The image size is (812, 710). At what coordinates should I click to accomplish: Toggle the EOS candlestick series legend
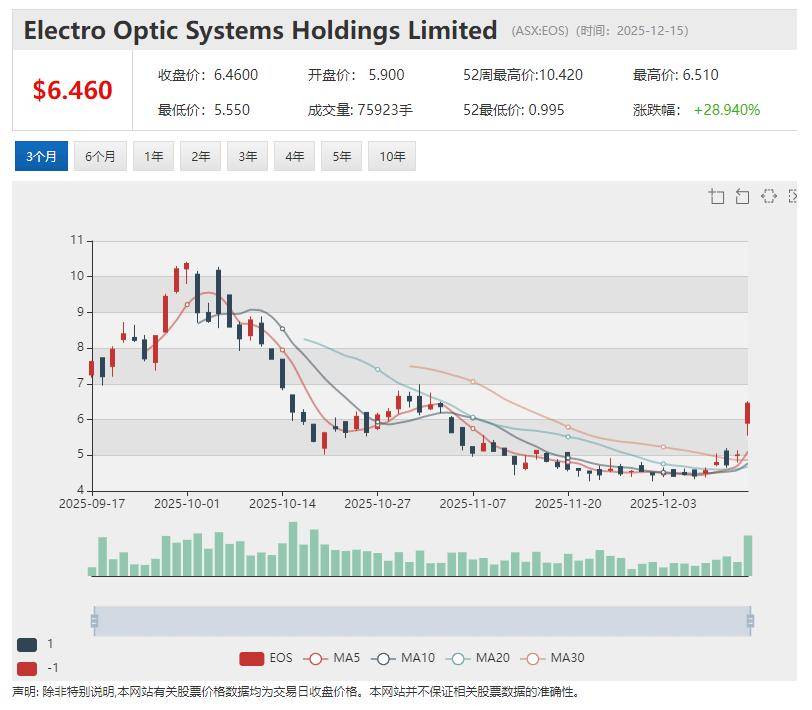[x=266, y=658]
